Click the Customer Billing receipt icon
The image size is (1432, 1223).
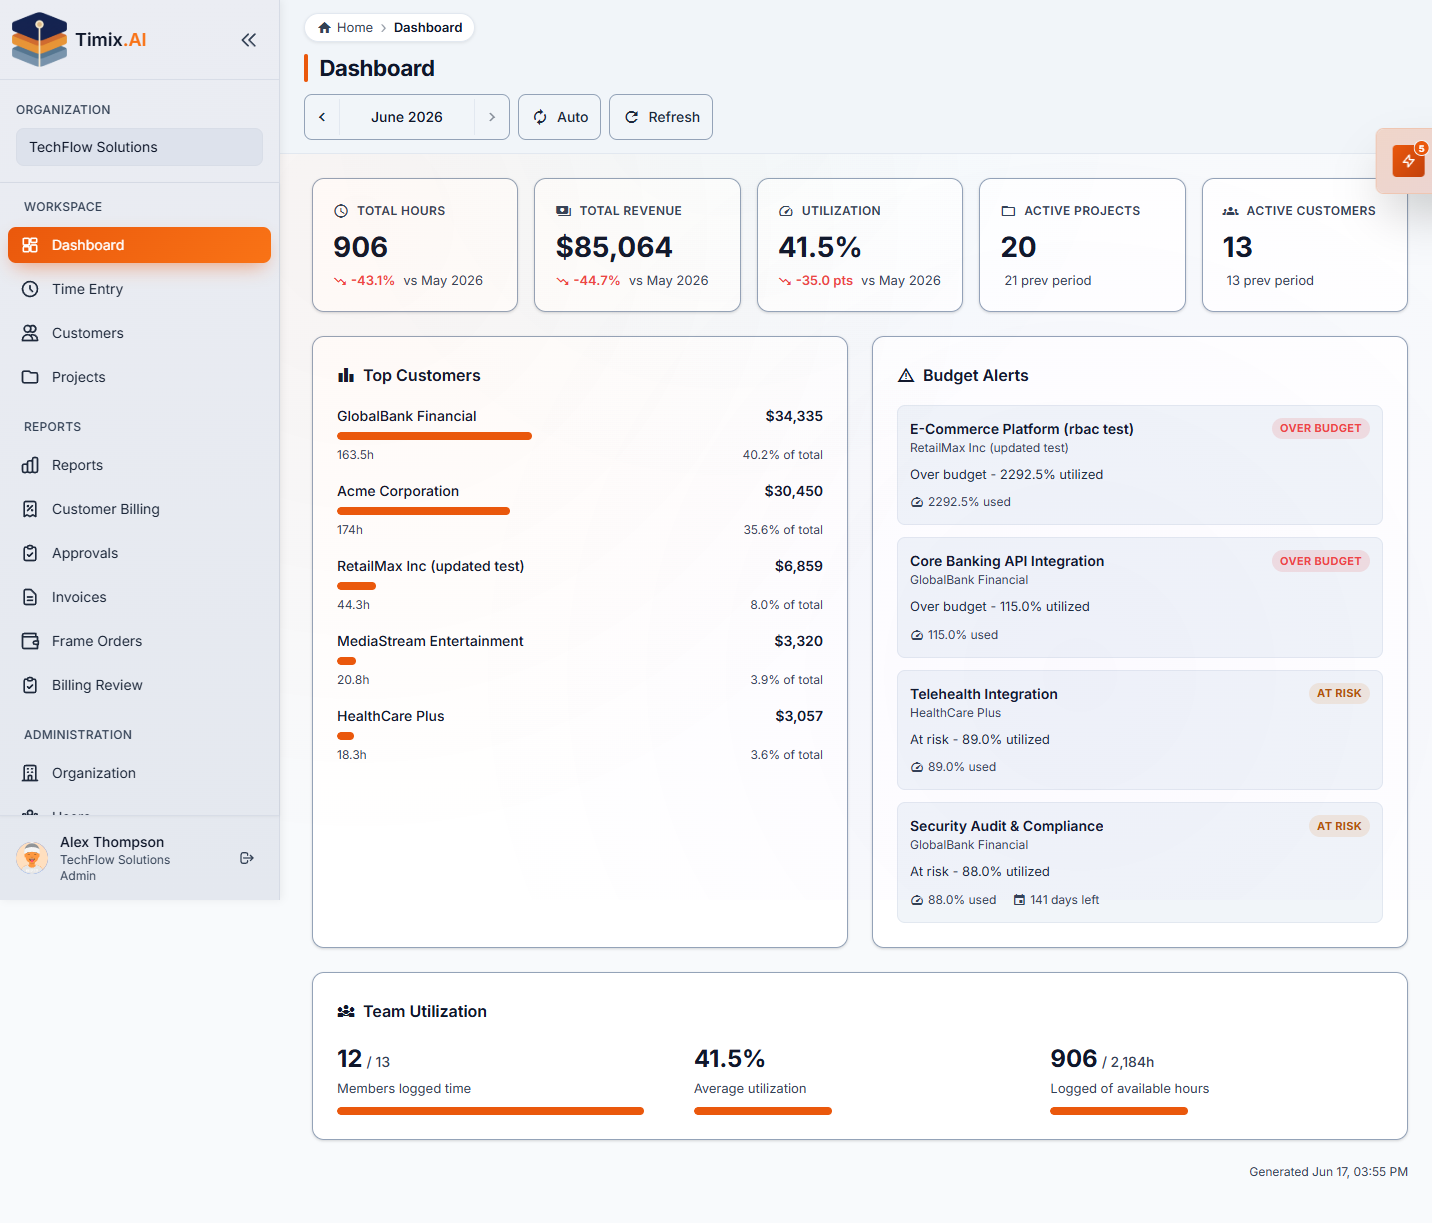click(x=30, y=509)
